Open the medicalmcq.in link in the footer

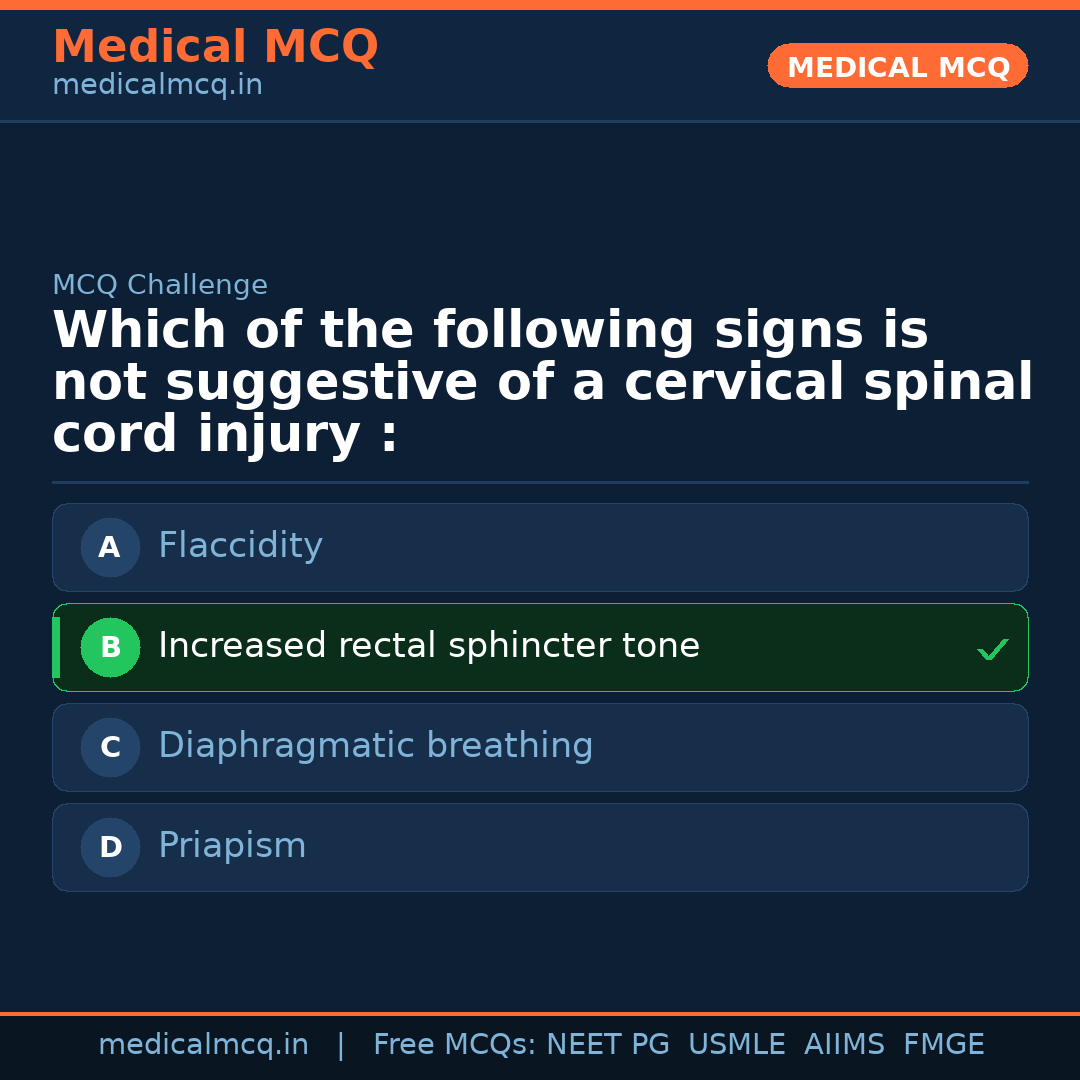(203, 1045)
